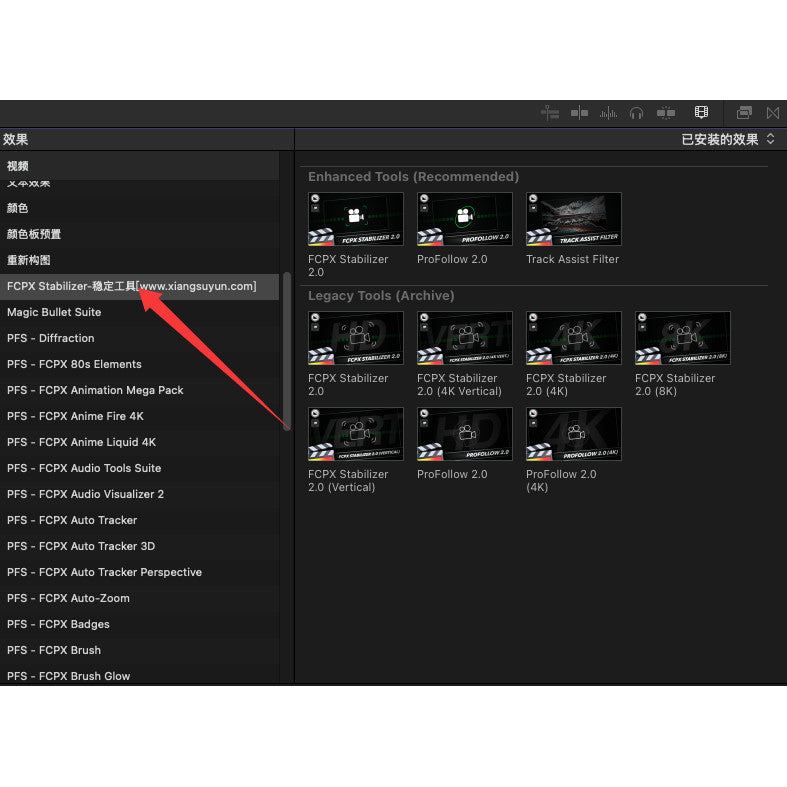787x787 pixels.
Task: Select PFS - FCPX 80s Elements
Action: (x=139, y=364)
